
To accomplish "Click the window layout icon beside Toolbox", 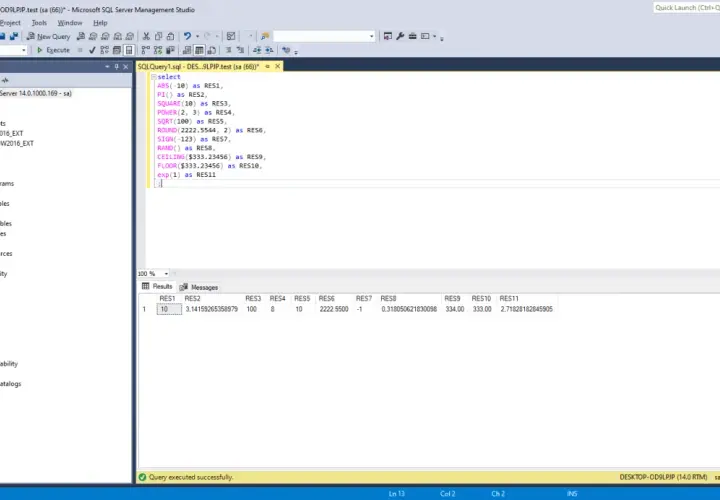I will pos(425,36).
